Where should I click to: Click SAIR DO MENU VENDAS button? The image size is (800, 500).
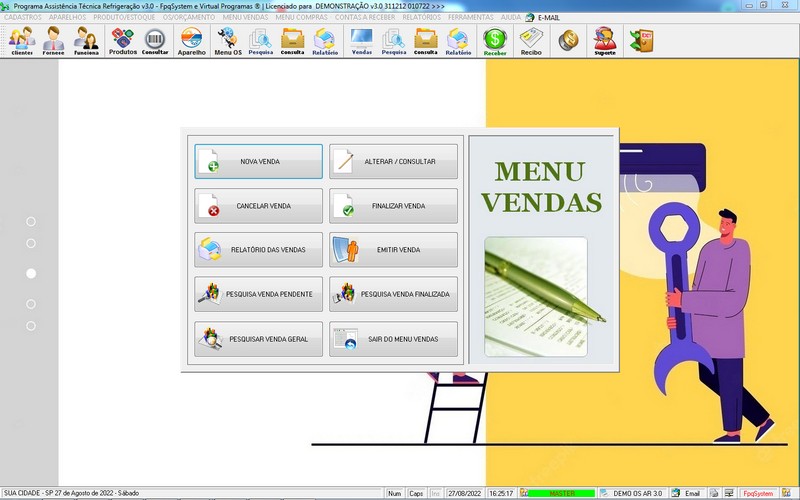(x=393, y=339)
